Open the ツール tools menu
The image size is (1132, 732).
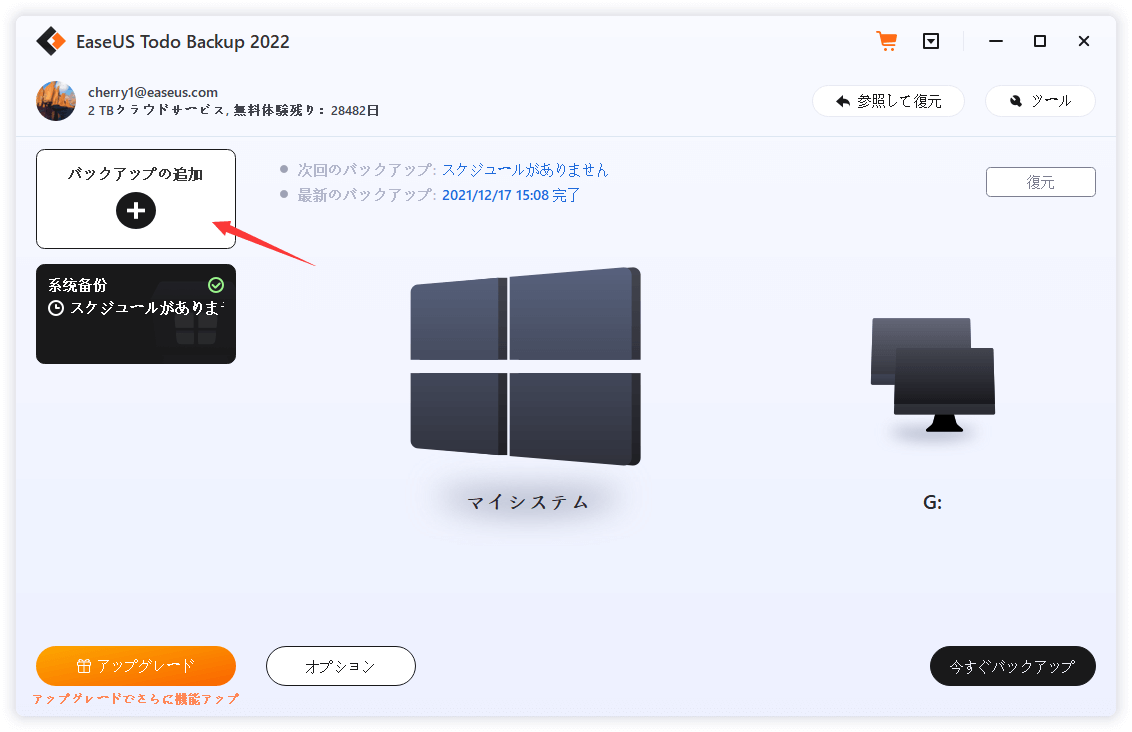point(1040,101)
